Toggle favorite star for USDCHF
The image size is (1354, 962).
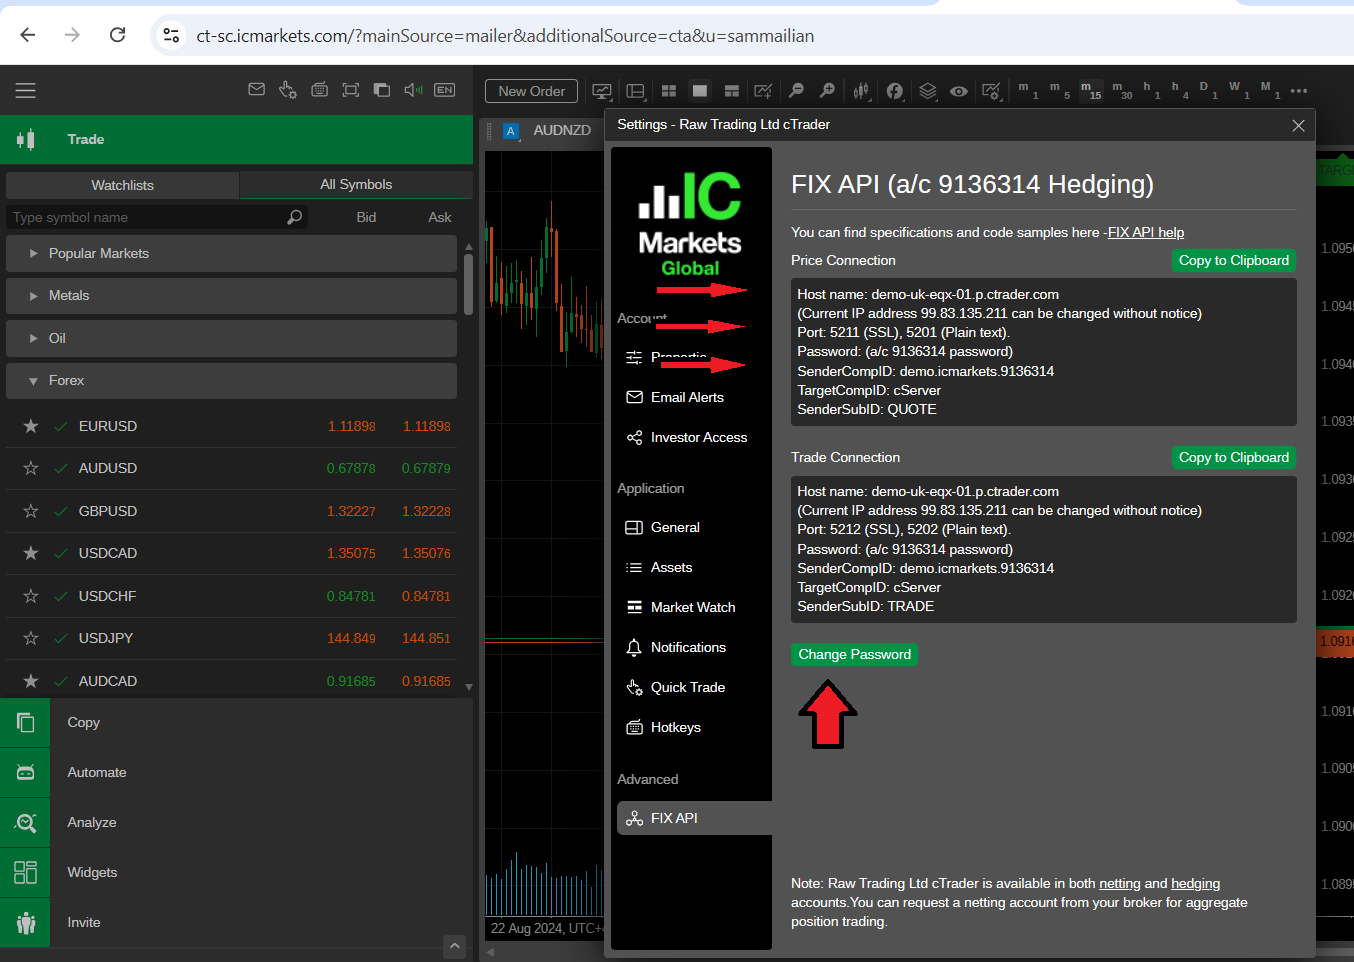[31, 596]
